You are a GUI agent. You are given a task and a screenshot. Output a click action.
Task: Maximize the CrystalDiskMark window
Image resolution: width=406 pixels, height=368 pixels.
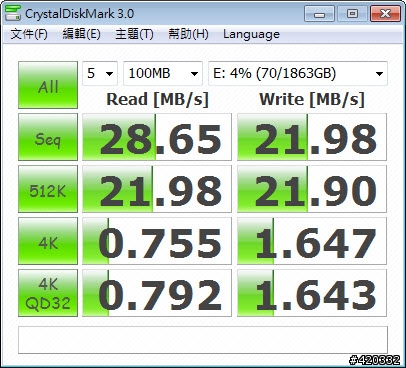point(352,14)
